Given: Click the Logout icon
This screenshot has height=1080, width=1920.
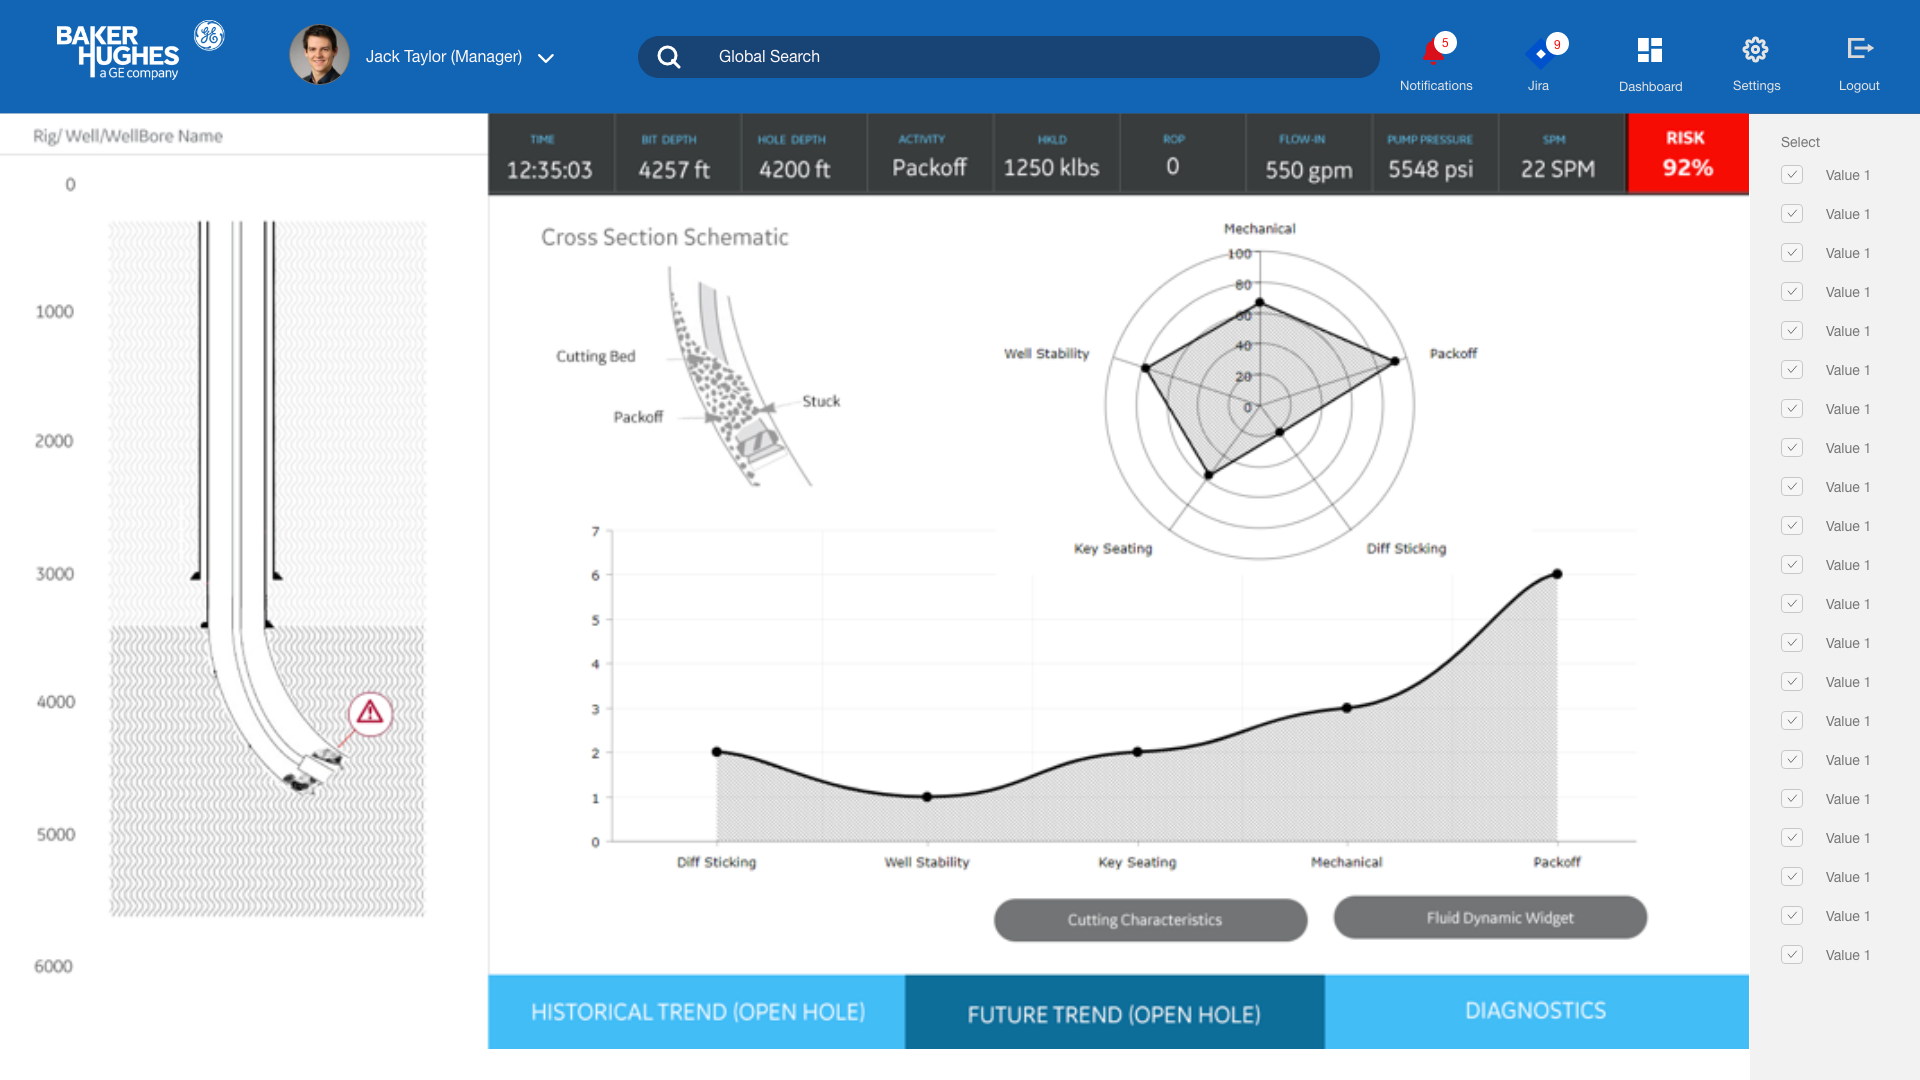Looking at the screenshot, I should [x=1859, y=48].
